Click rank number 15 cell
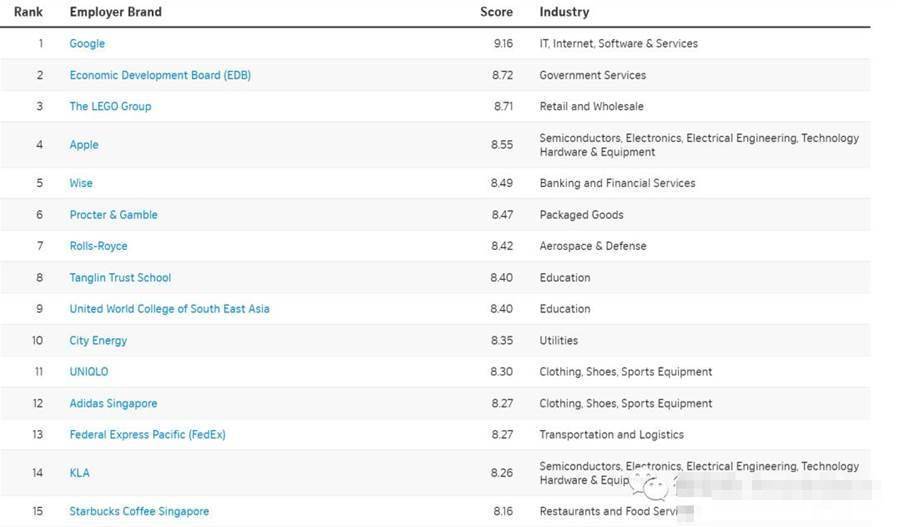This screenshot has height=527, width=900. [x=37, y=511]
